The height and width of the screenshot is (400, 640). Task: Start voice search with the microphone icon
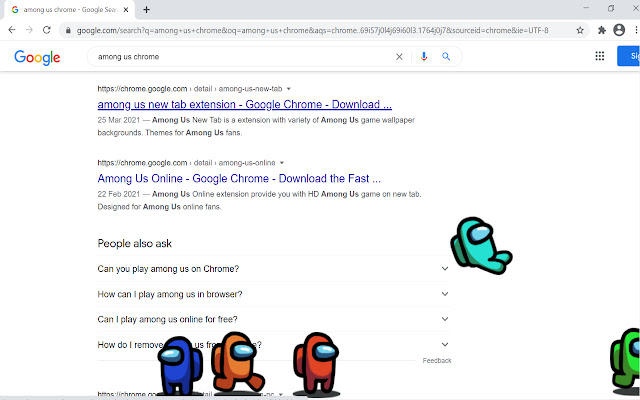pyautogui.click(x=424, y=57)
